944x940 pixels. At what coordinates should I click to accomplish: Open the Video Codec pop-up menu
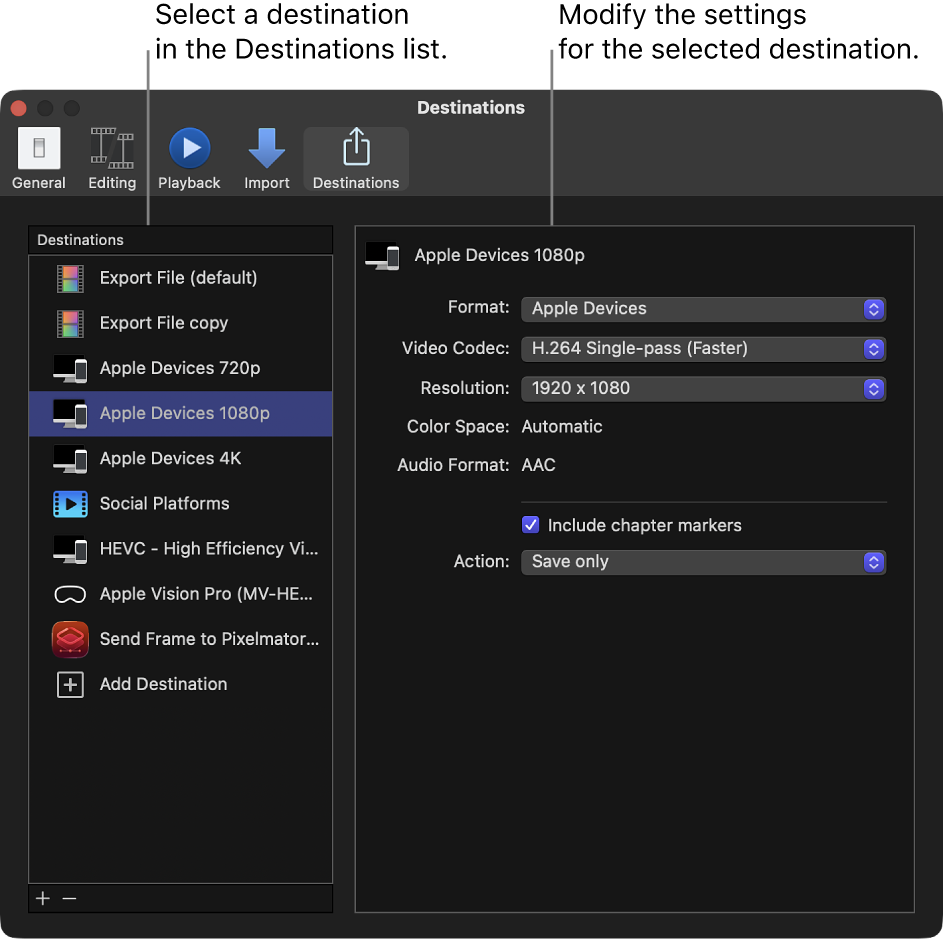(x=703, y=349)
